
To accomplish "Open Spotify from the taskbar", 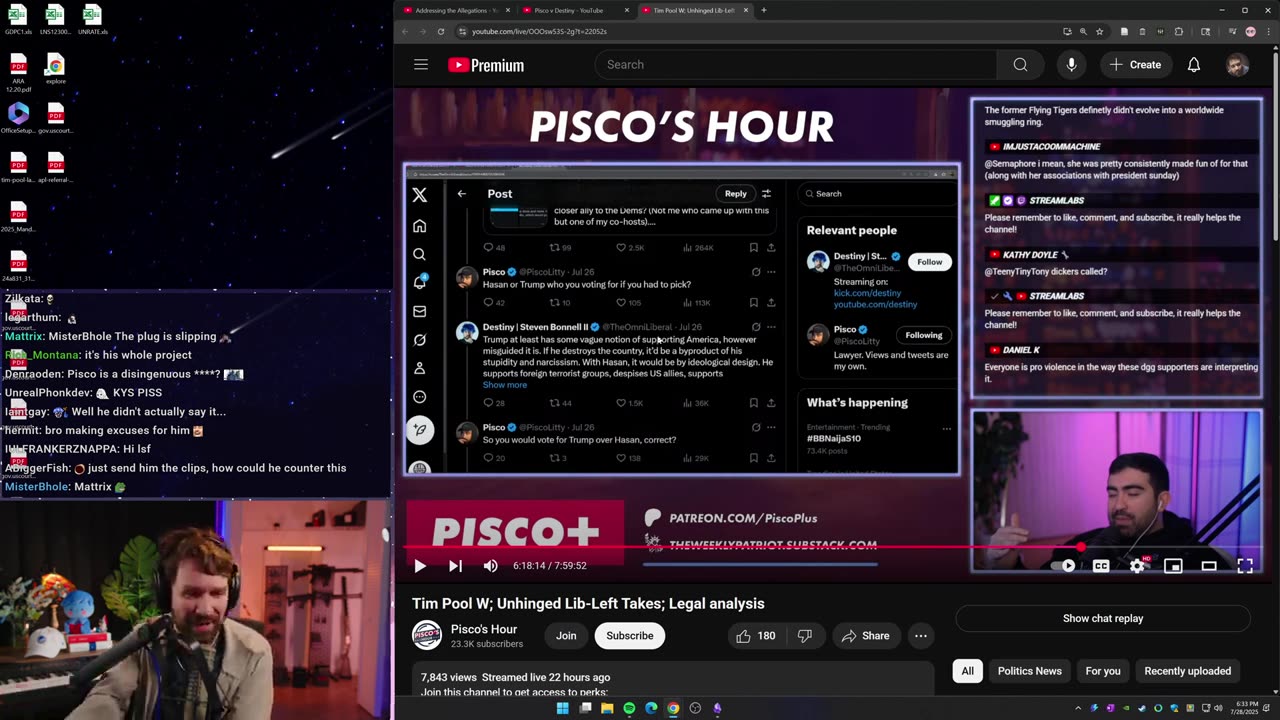I will tap(629, 708).
